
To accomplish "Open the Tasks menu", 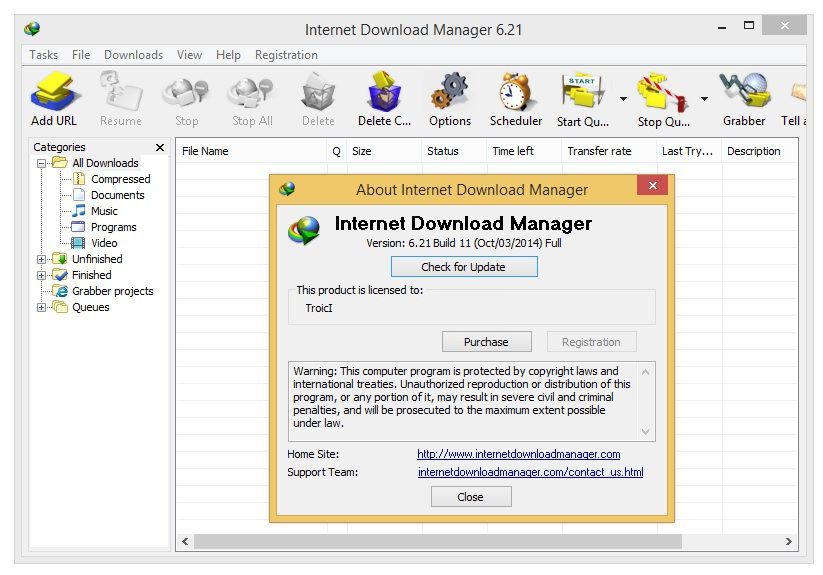I will pos(44,55).
